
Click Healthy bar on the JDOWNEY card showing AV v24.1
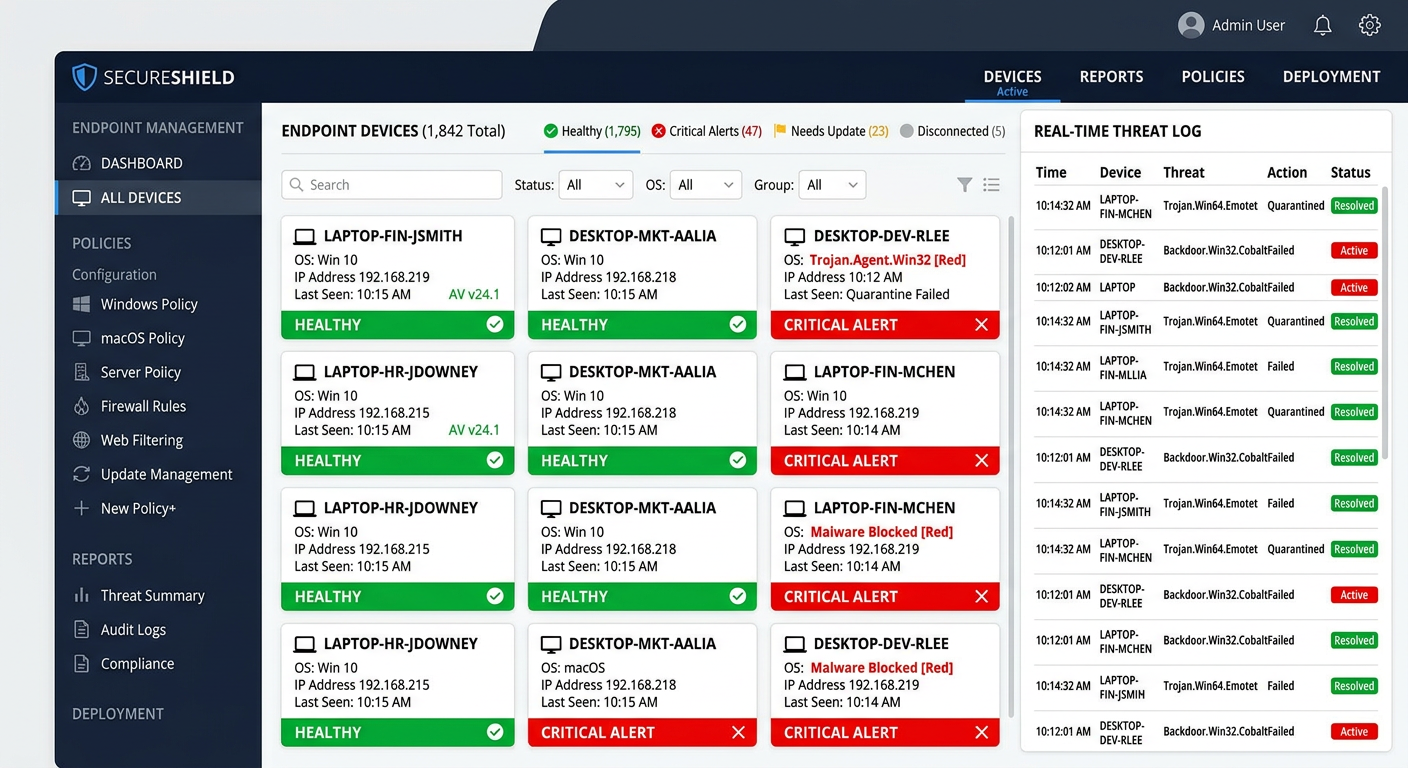(398, 460)
